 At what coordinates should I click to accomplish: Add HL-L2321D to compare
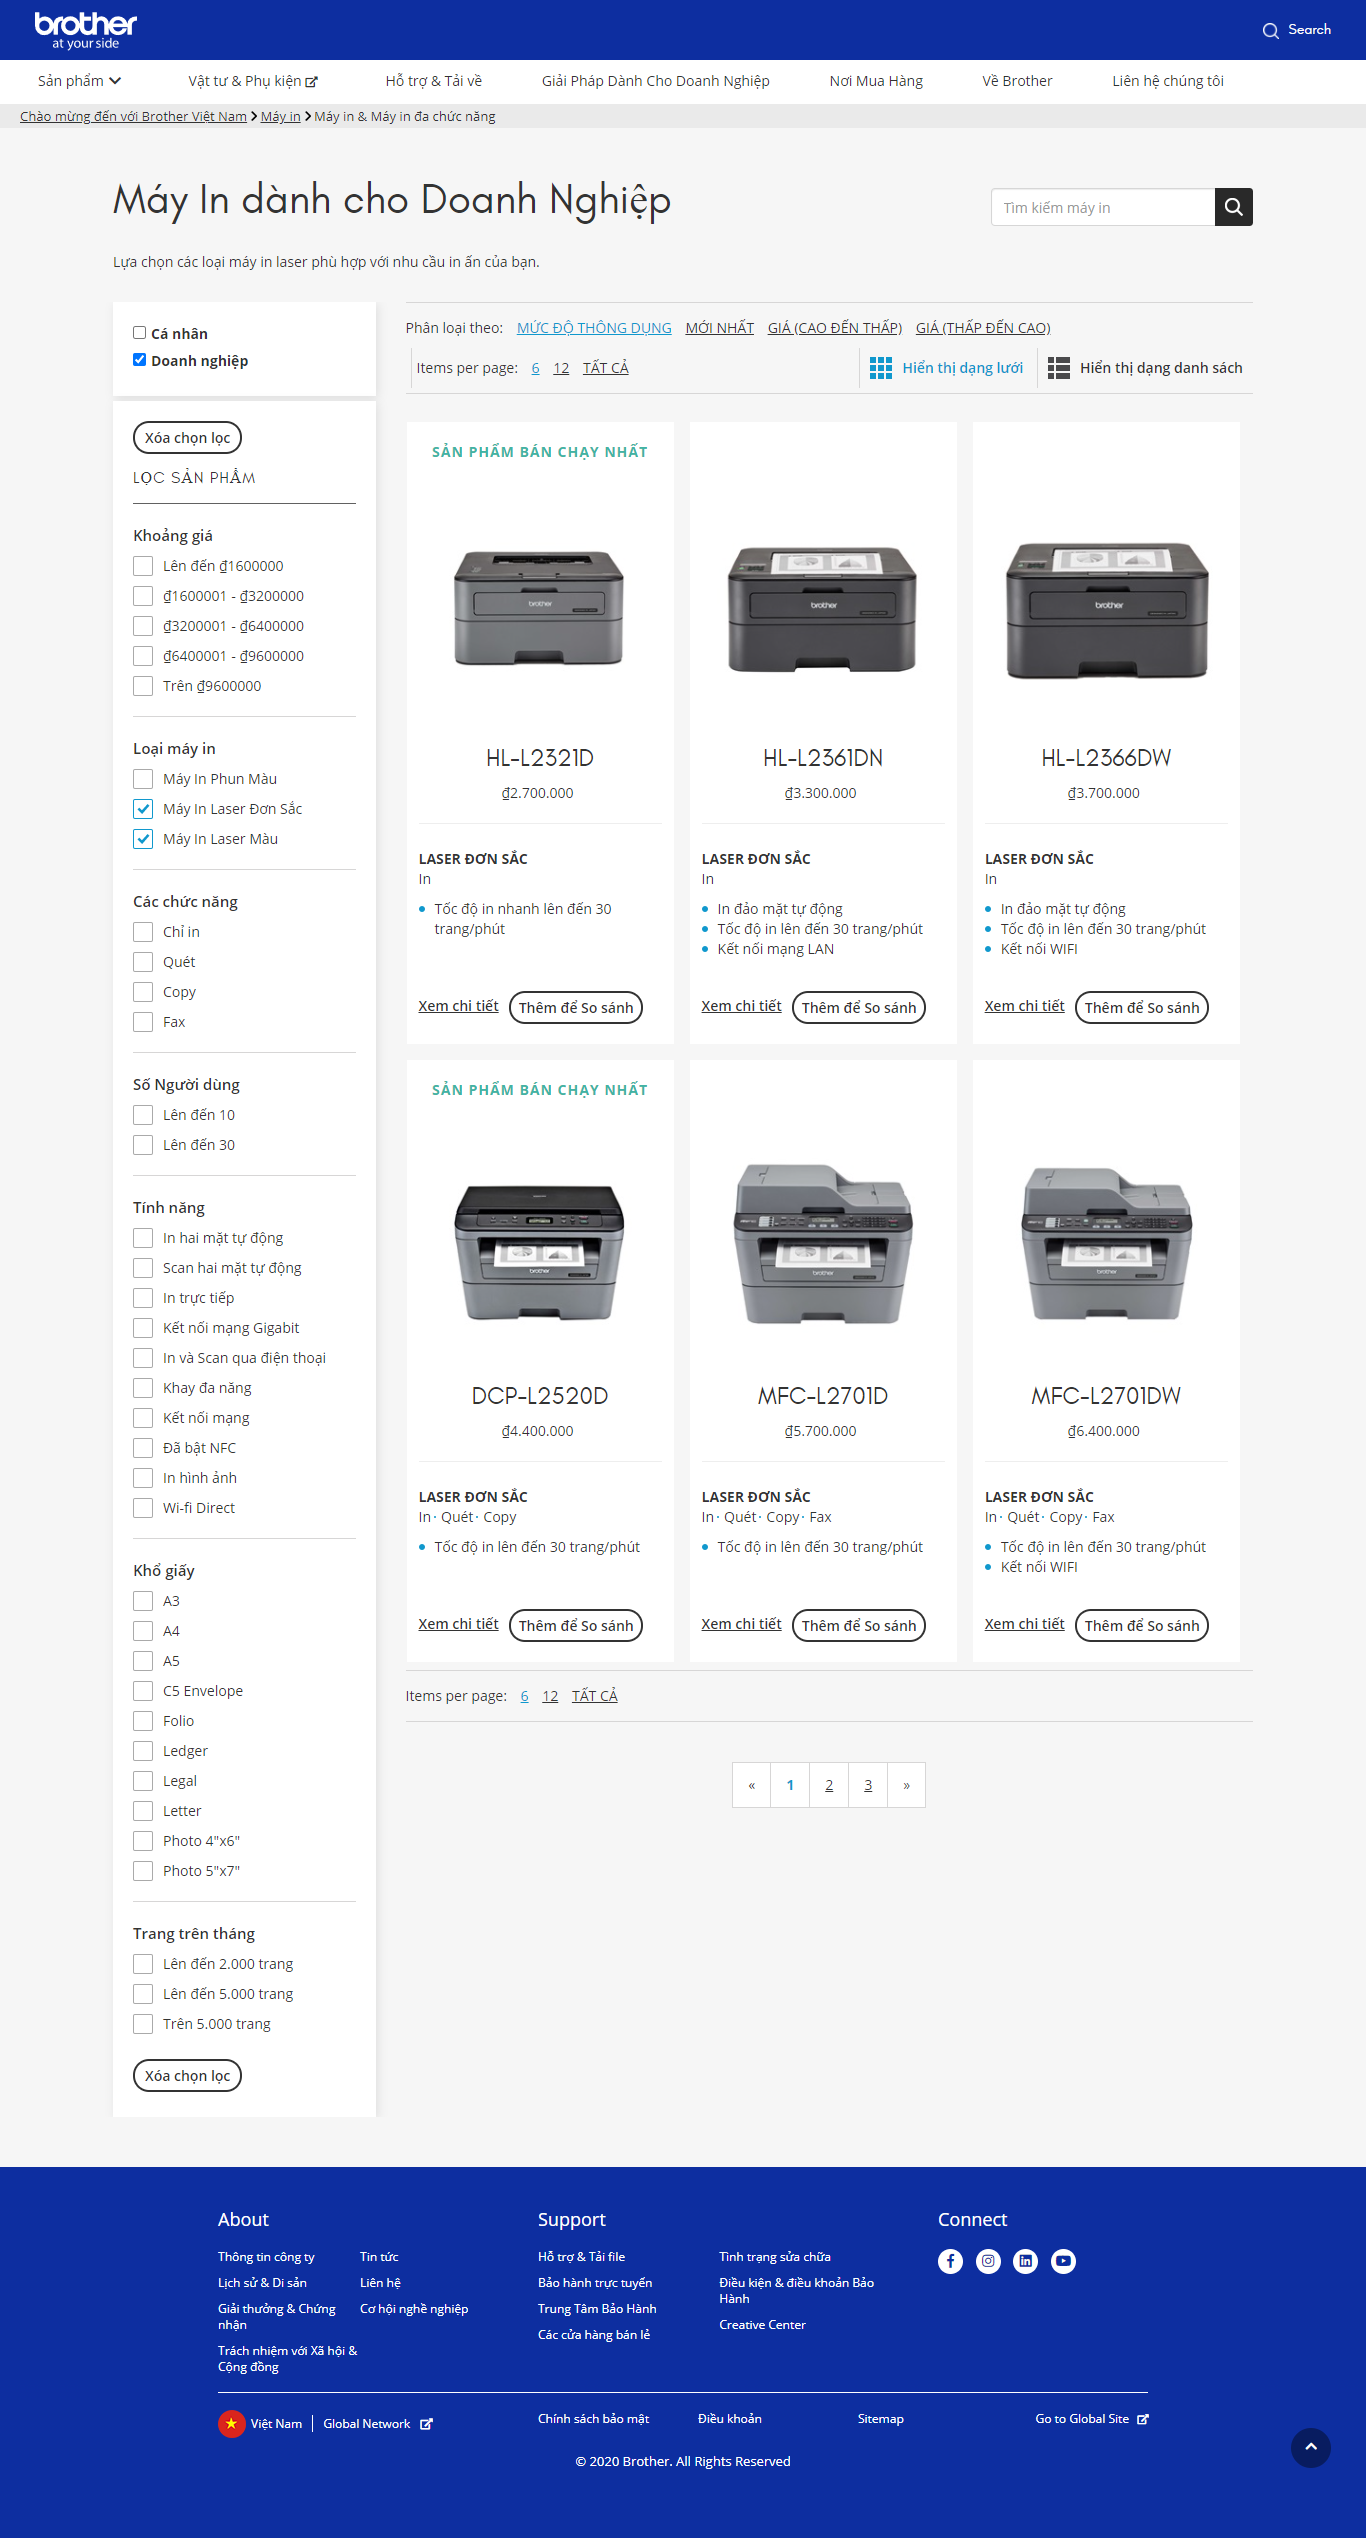tap(576, 1007)
